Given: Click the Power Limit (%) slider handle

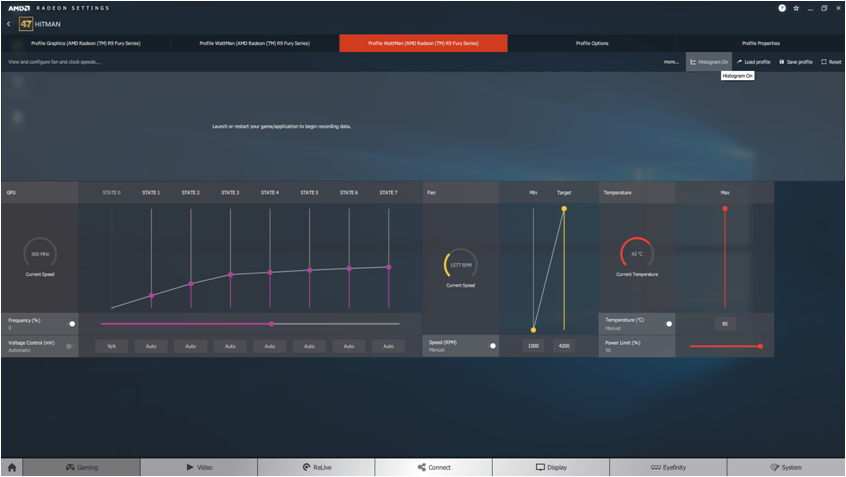Looking at the screenshot, I should click(760, 346).
